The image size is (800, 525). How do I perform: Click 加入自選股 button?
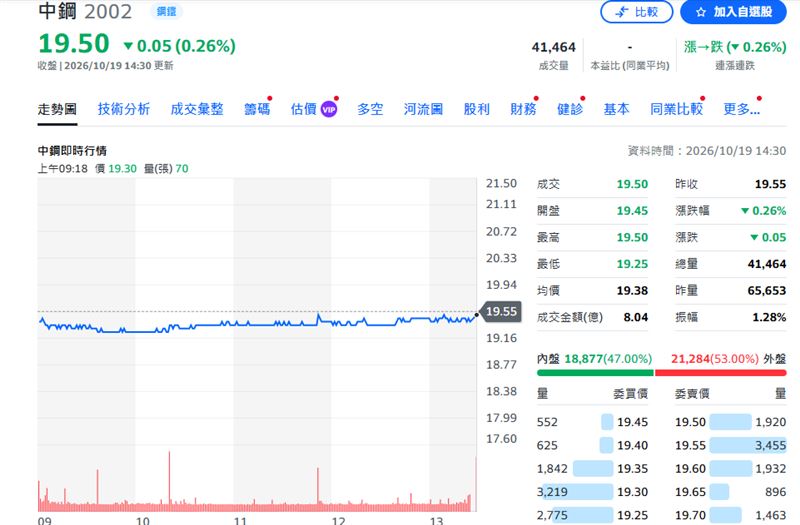point(733,12)
